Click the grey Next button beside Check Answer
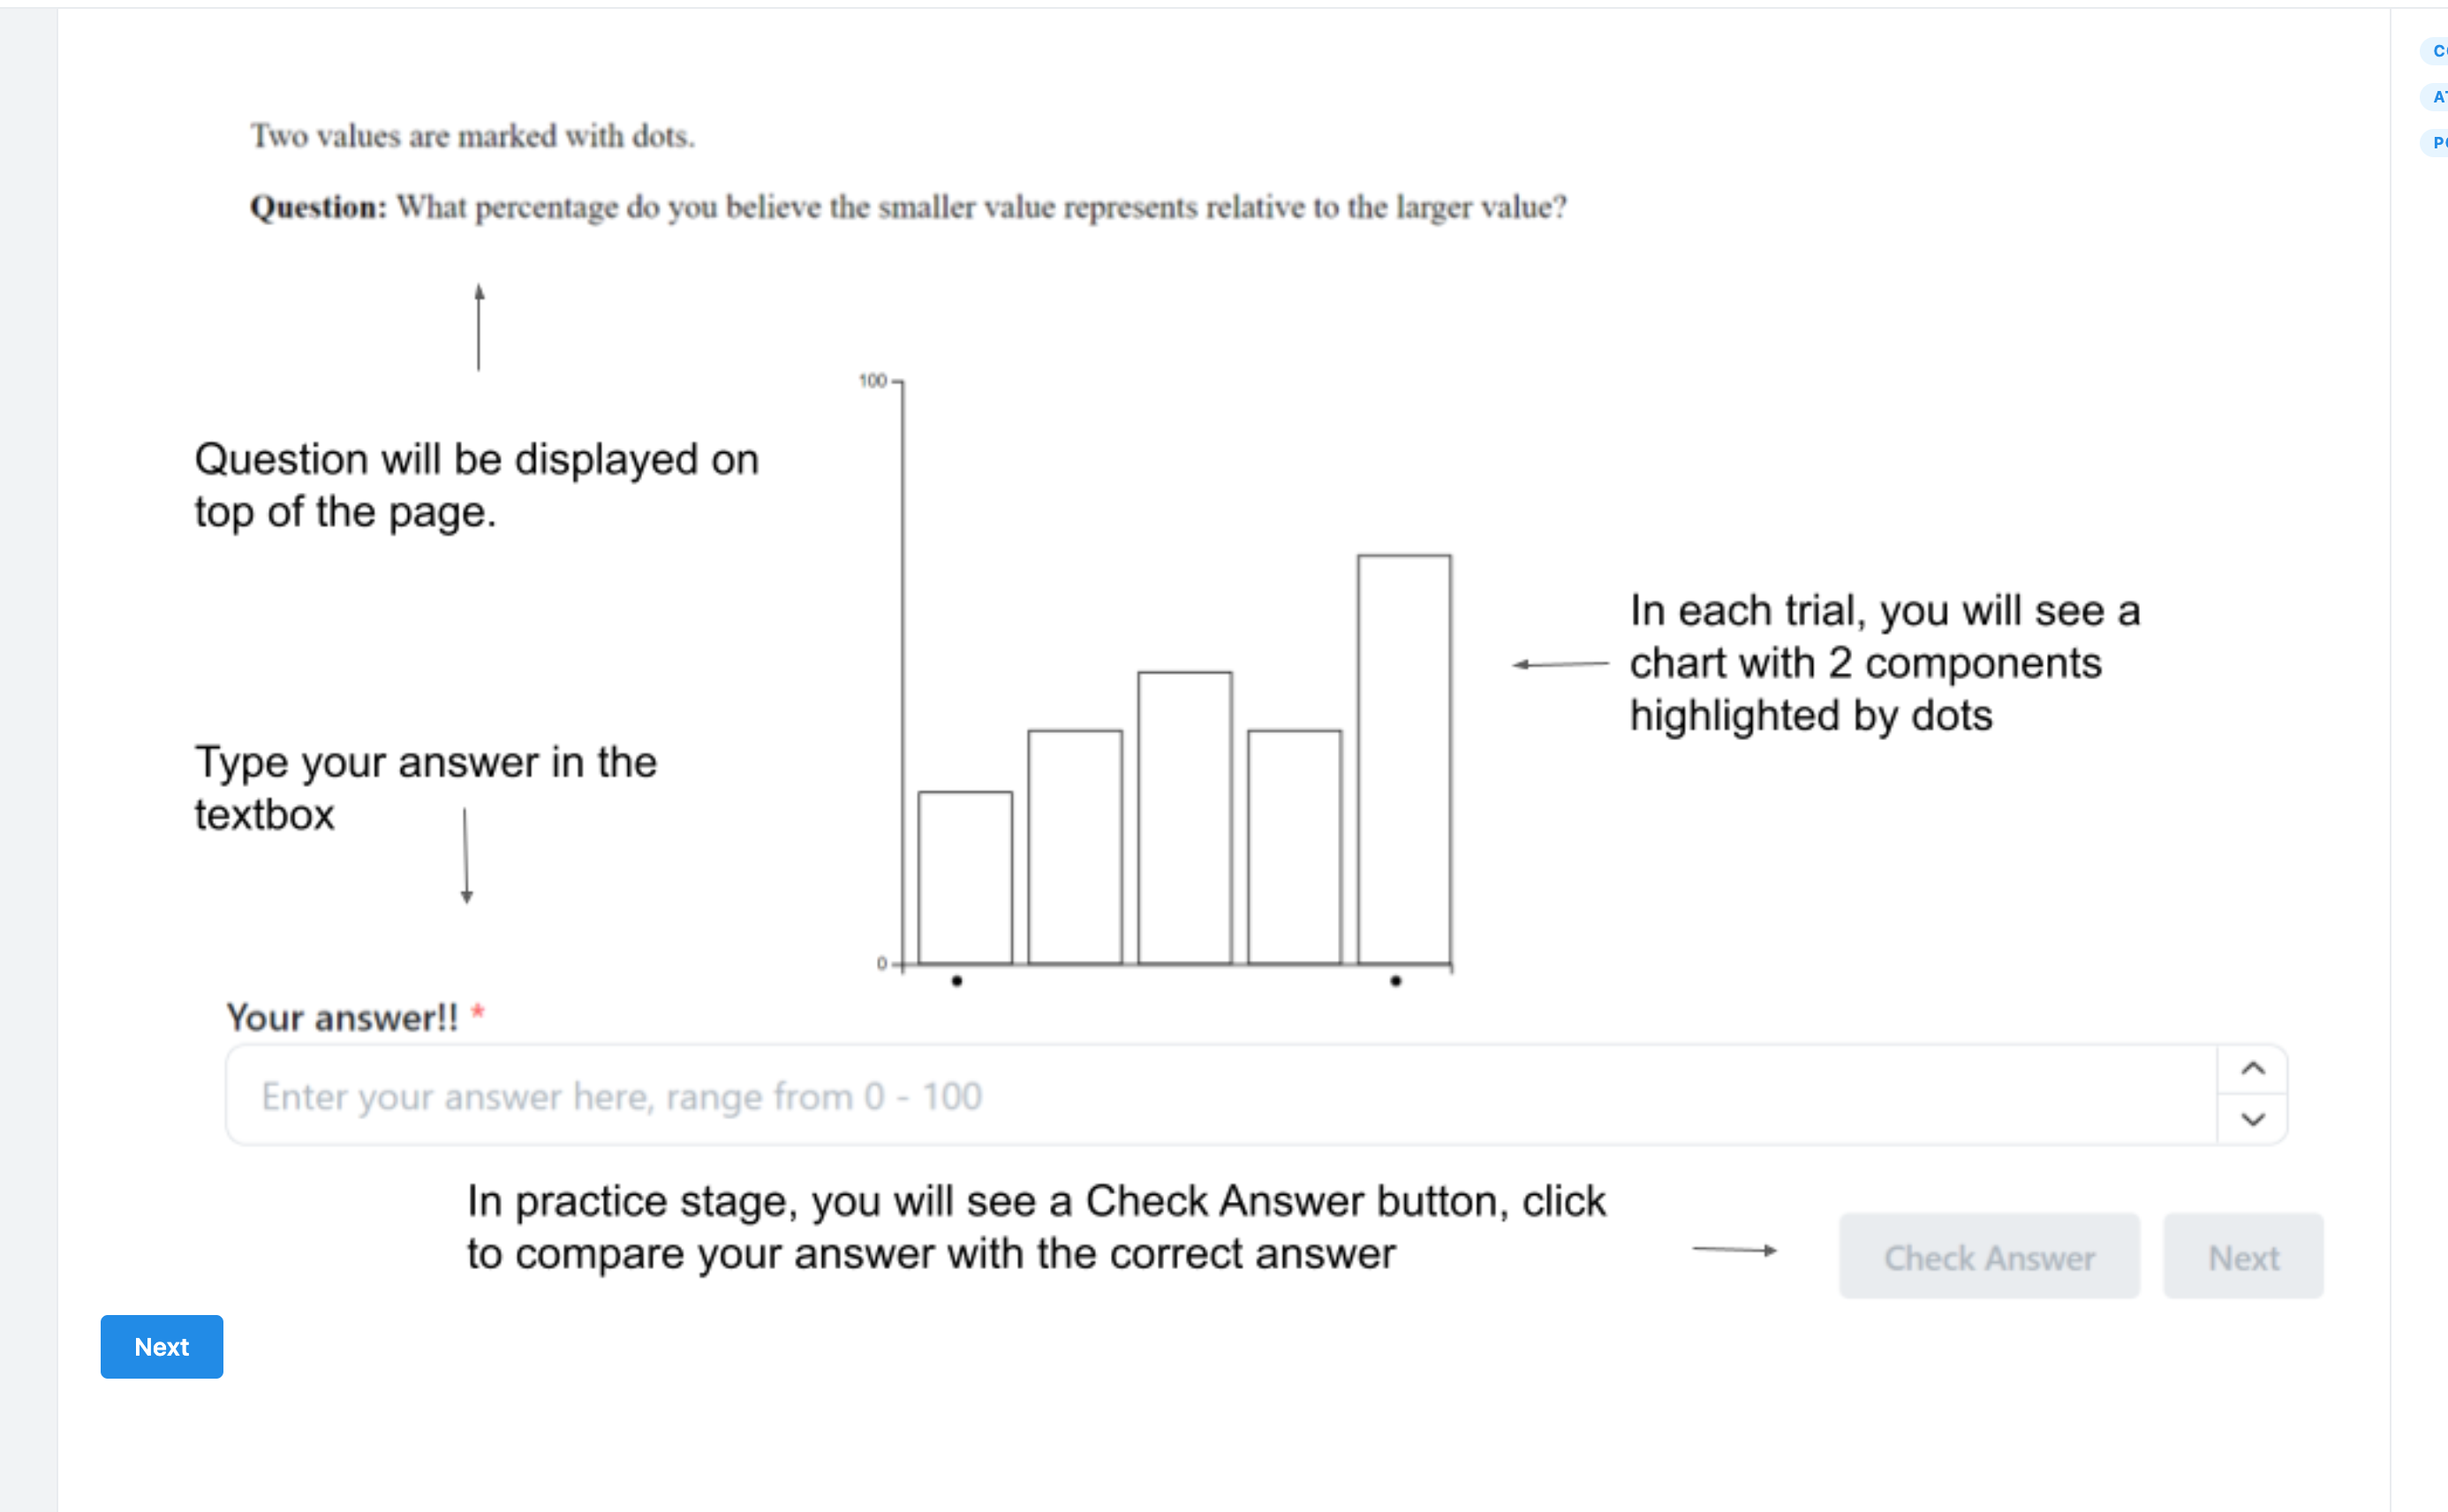This screenshot has height=1512, width=2448. point(2243,1257)
